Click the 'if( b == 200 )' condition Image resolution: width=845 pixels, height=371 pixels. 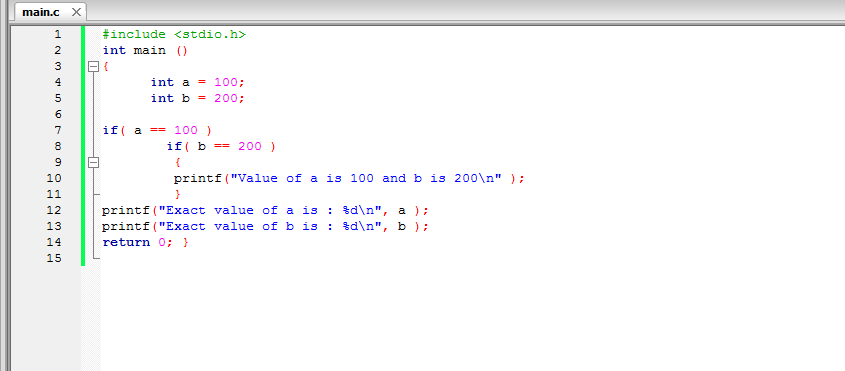pyautogui.click(x=221, y=147)
